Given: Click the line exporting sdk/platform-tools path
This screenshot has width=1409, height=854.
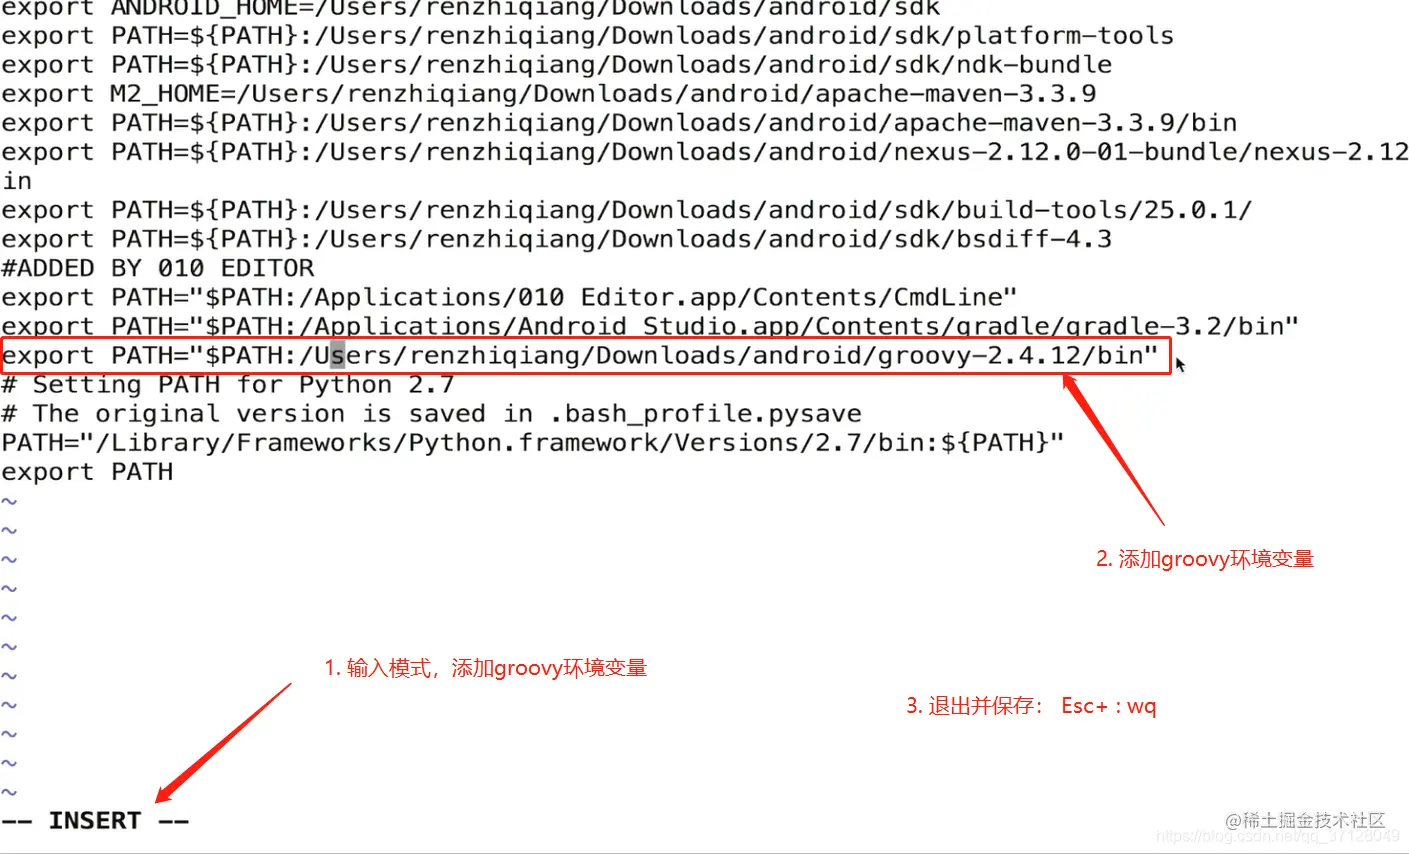Looking at the screenshot, I should (587, 36).
